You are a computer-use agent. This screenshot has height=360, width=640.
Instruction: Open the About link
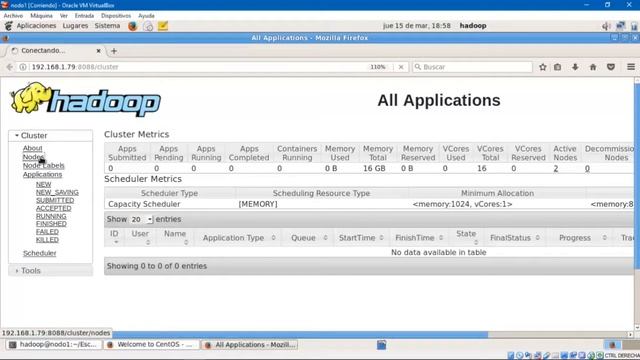(33, 148)
